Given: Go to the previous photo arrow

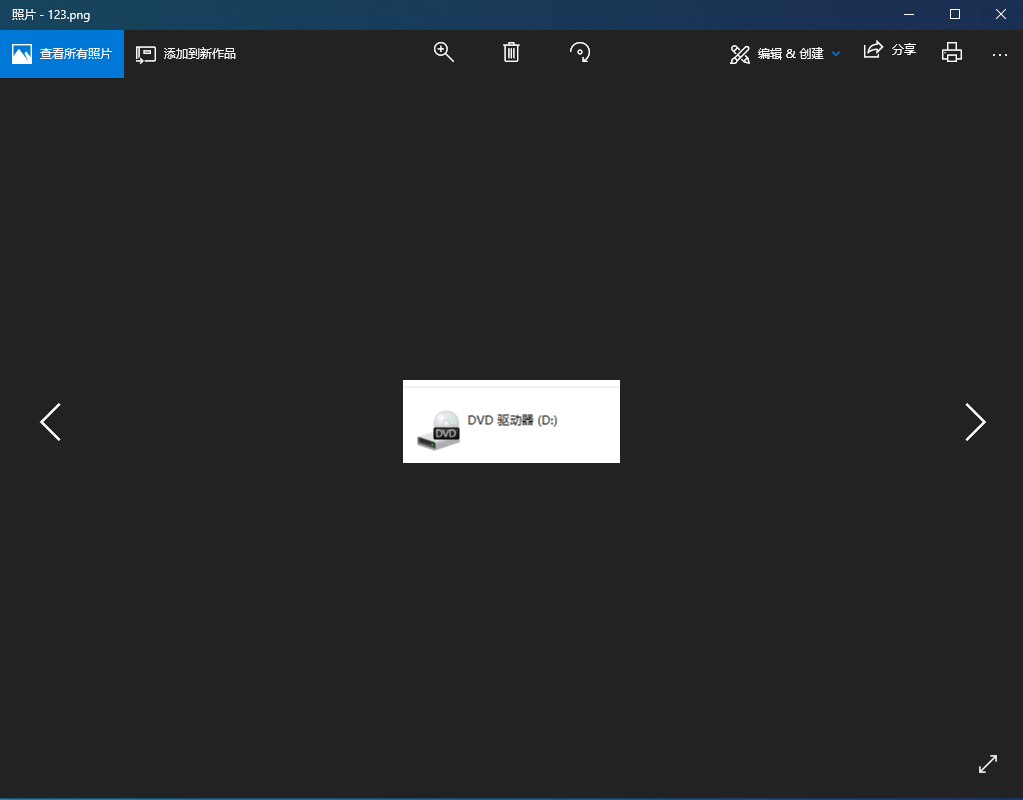Looking at the screenshot, I should coord(50,422).
